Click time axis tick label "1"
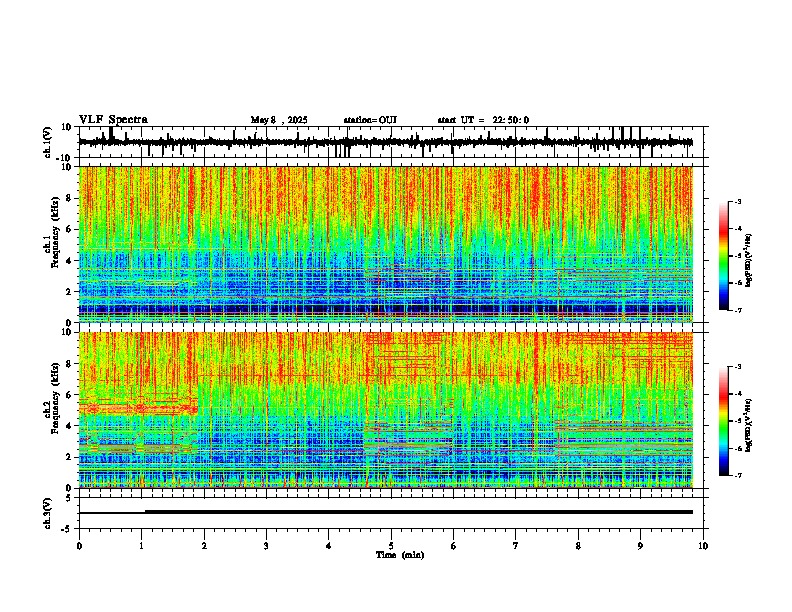792x612 pixels. 141,546
